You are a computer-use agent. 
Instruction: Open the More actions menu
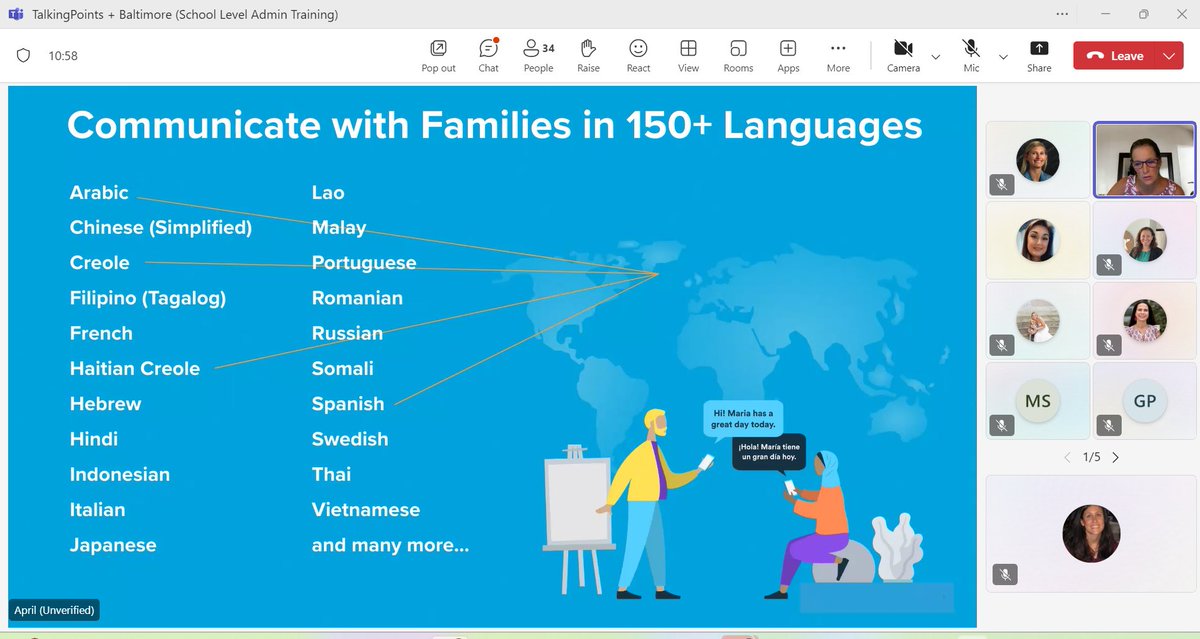[x=838, y=56]
